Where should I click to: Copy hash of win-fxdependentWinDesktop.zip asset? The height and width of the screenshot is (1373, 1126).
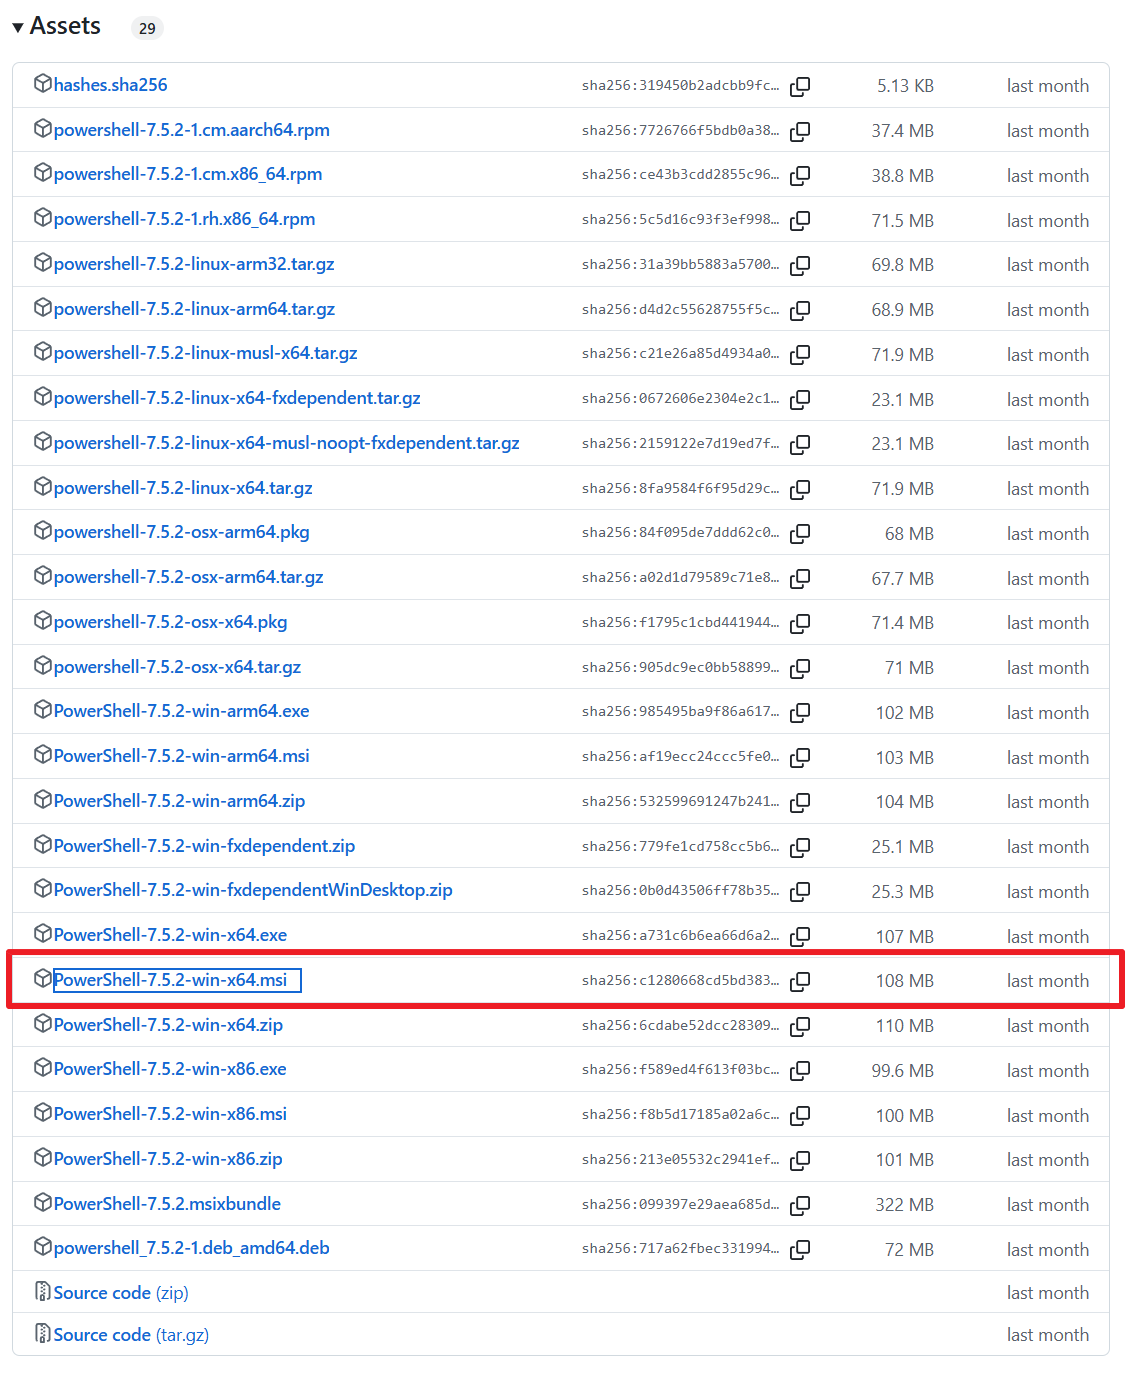pyautogui.click(x=800, y=892)
